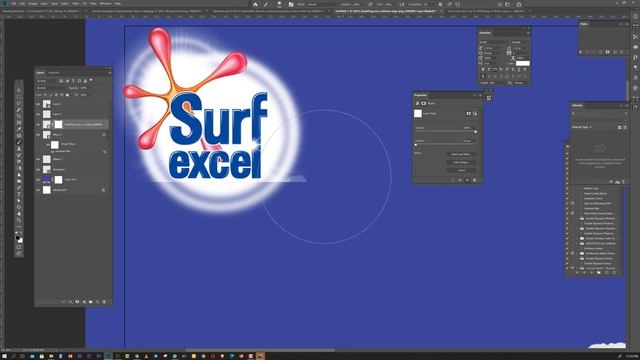Hide the Background layer
The width and height of the screenshot is (640, 360).
(x=38, y=190)
